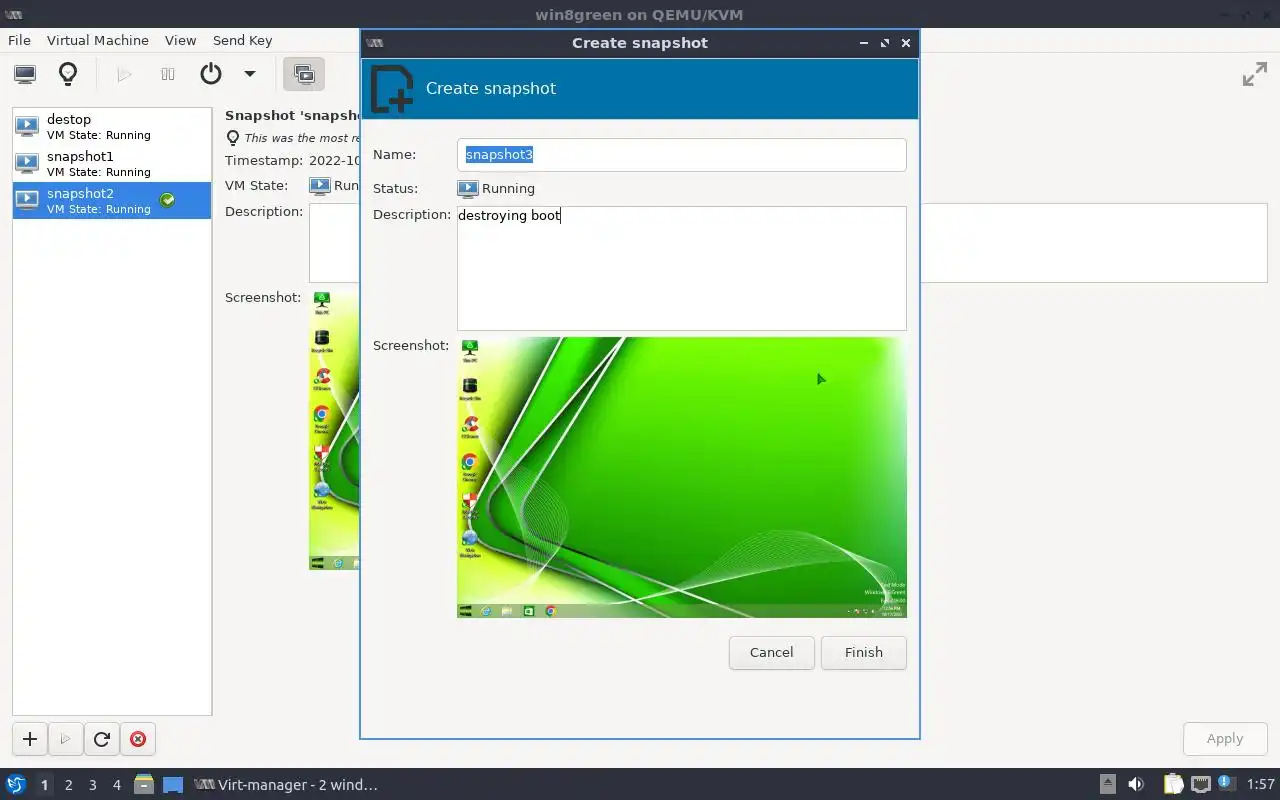Click the plus create new snapshot button
Screen dimensions: 1280x800
[30, 739]
